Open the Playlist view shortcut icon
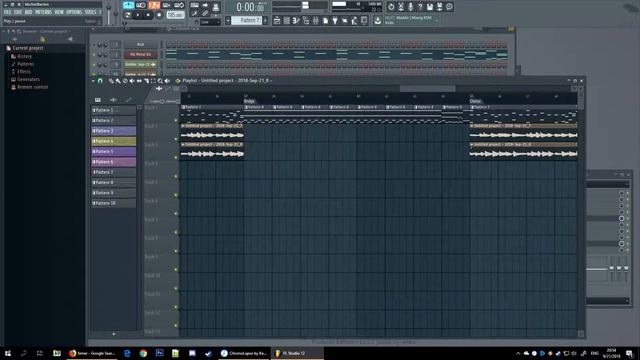 (277, 20)
